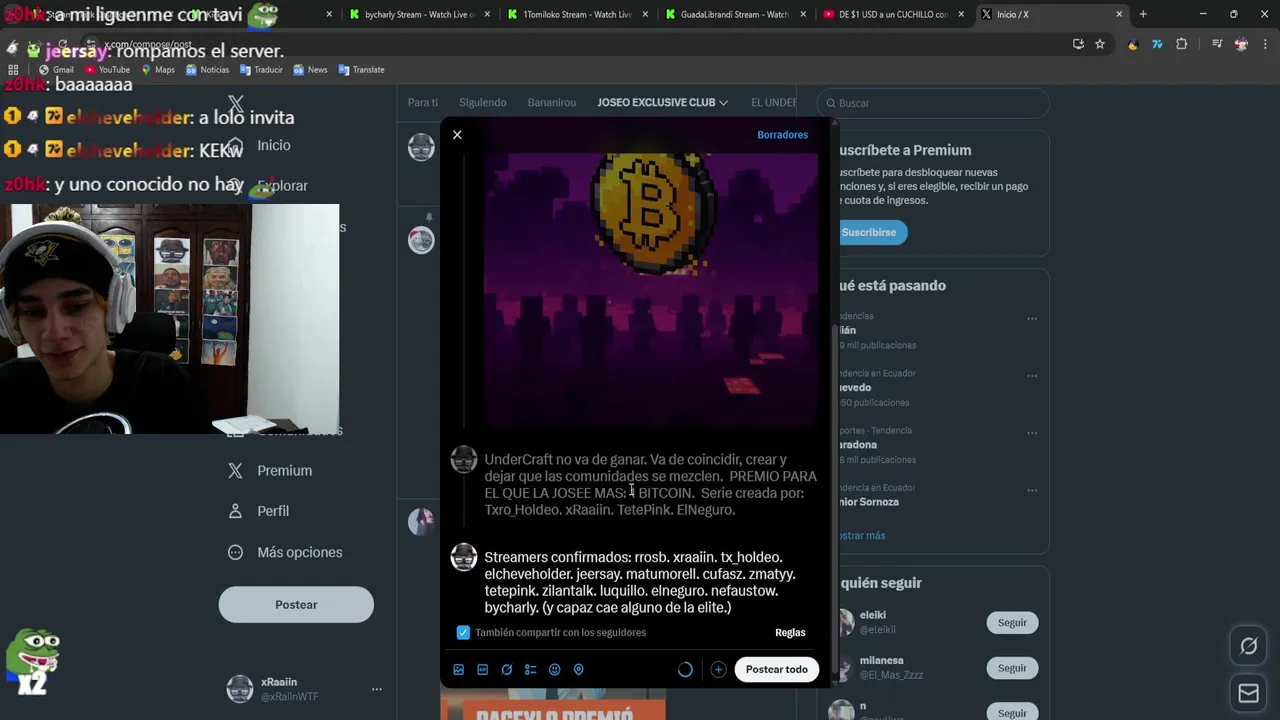Open options for the Sornoza trend
The height and width of the screenshot is (720, 1280).
[1032, 490]
